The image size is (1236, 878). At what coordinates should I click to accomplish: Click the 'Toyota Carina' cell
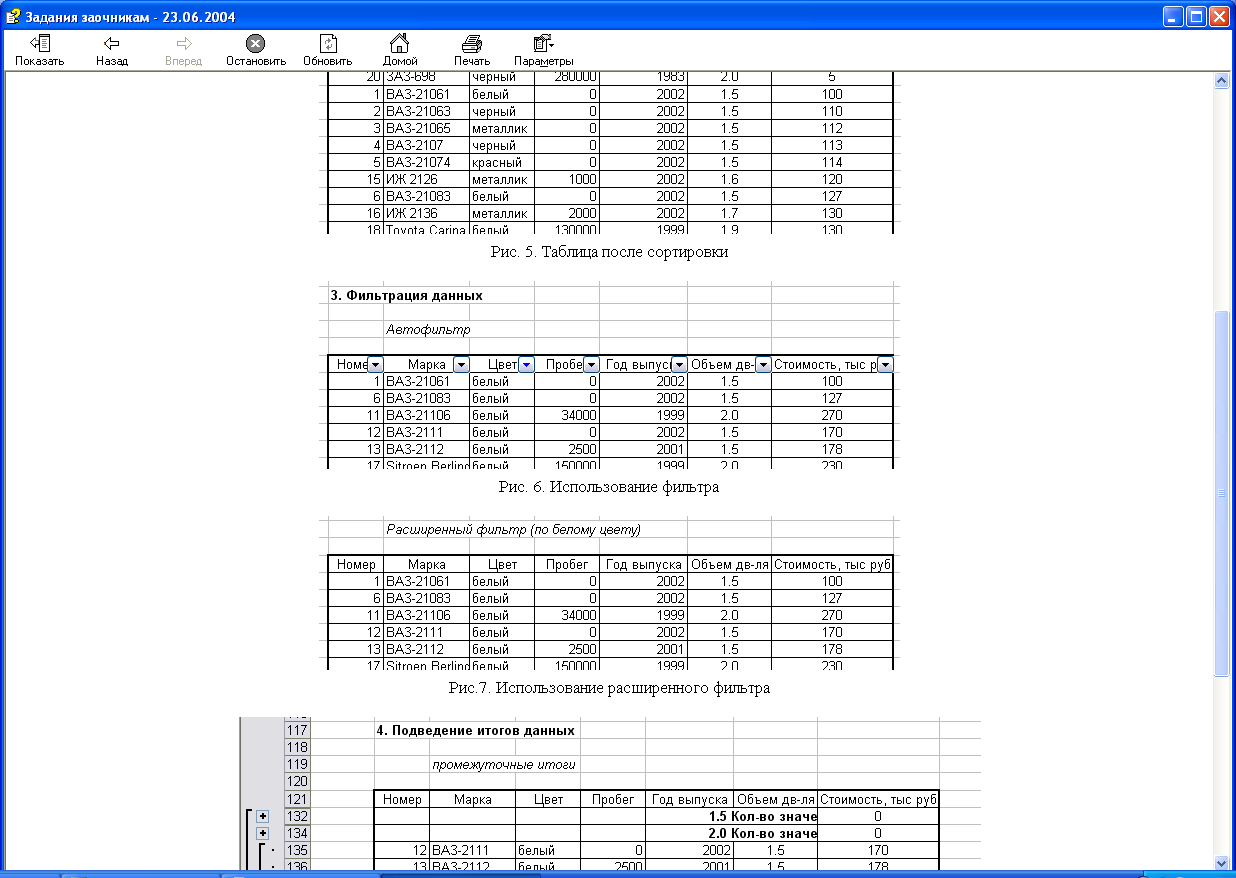[427, 229]
